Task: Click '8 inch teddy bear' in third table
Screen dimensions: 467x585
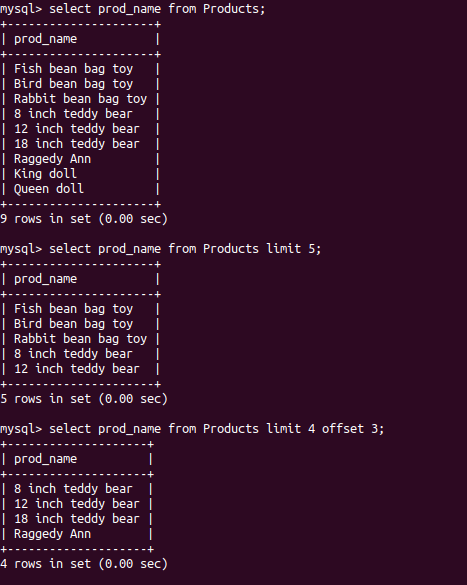Action: point(73,489)
